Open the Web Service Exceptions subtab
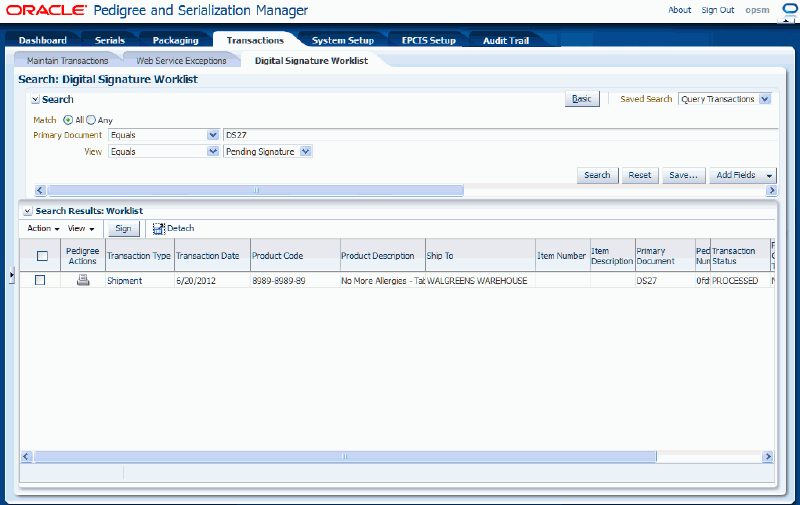The height and width of the screenshot is (505, 800). (x=181, y=61)
